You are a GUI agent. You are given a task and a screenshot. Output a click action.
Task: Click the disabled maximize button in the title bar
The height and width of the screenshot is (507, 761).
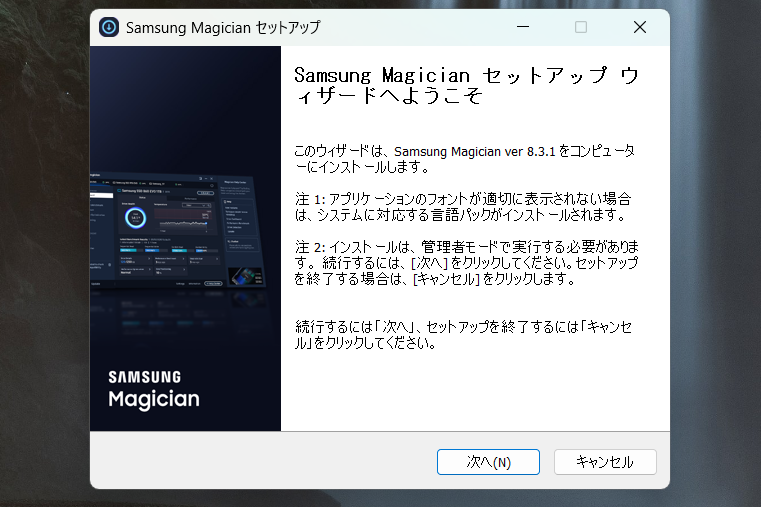pos(581,27)
